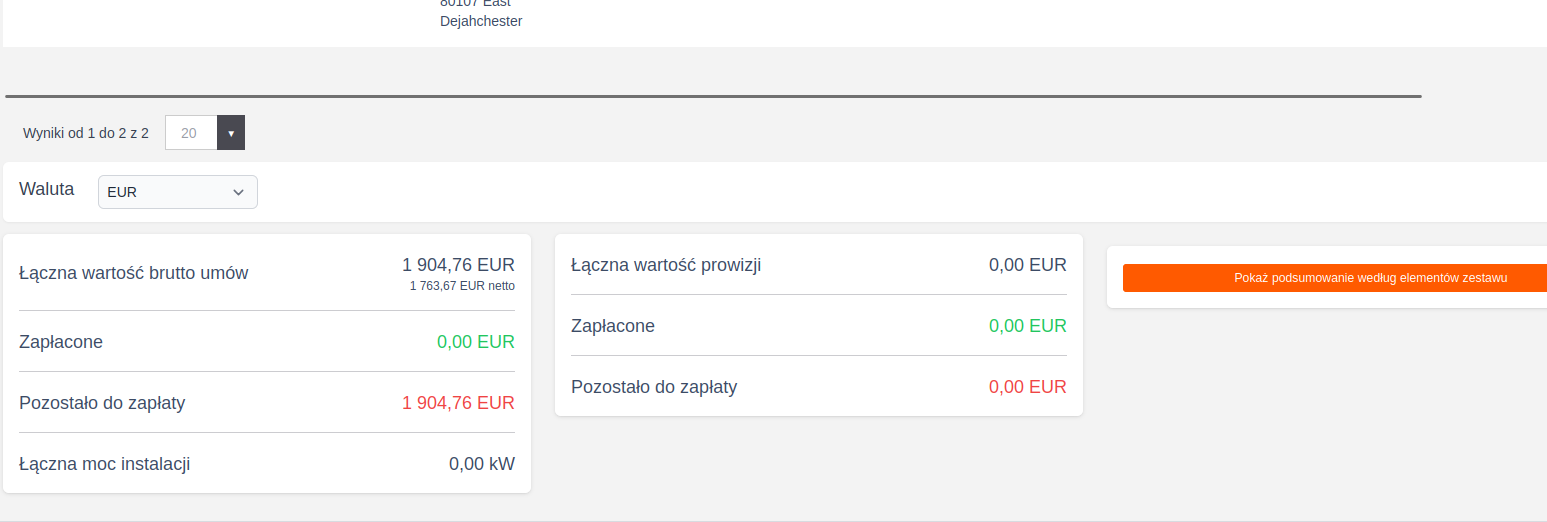Click the black 0,00 EUR commission total
The width and height of the screenshot is (1547, 522).
coord(1027,265)
